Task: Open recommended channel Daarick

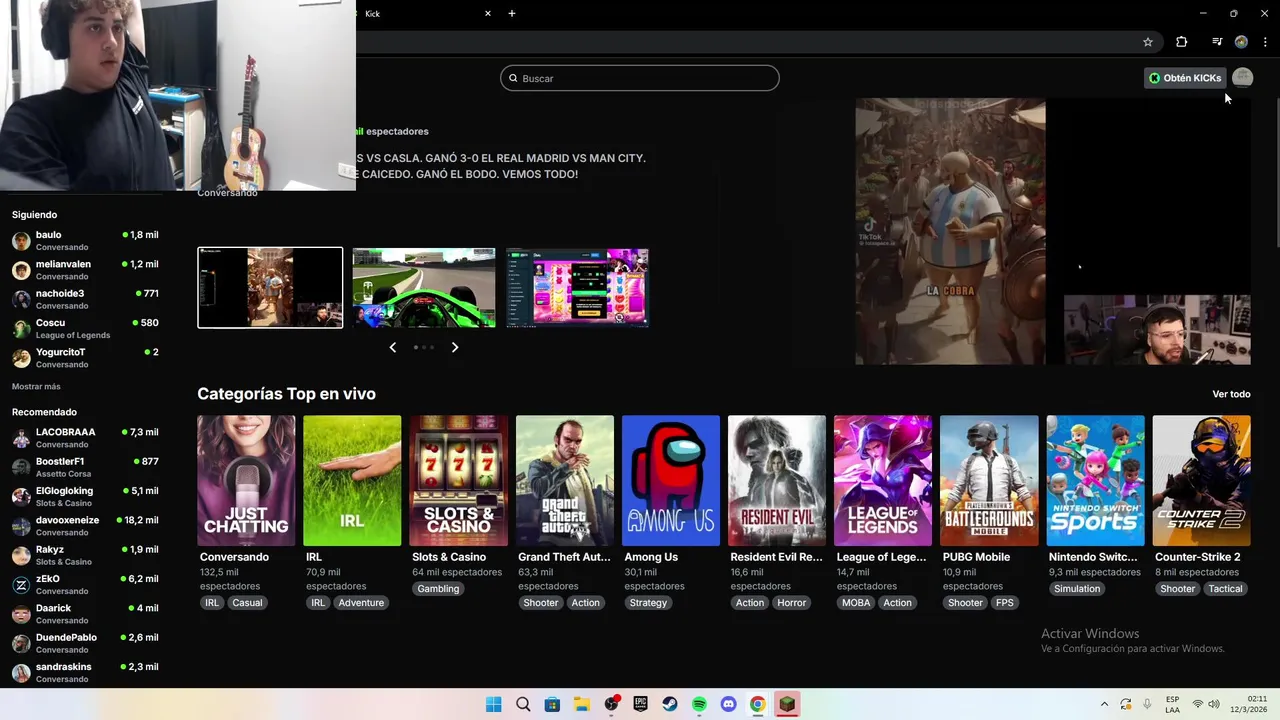Action: 85,614
